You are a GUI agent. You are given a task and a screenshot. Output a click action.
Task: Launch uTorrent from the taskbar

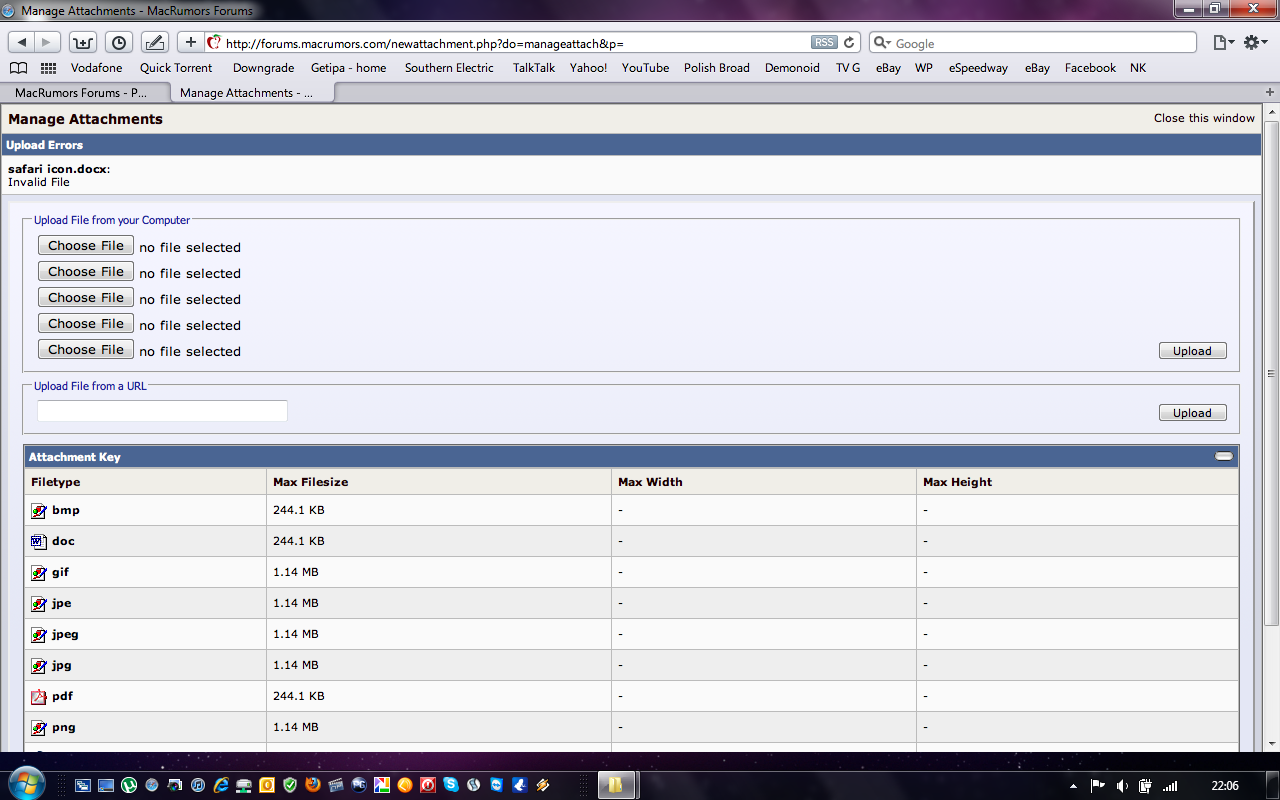click(129, 785)
